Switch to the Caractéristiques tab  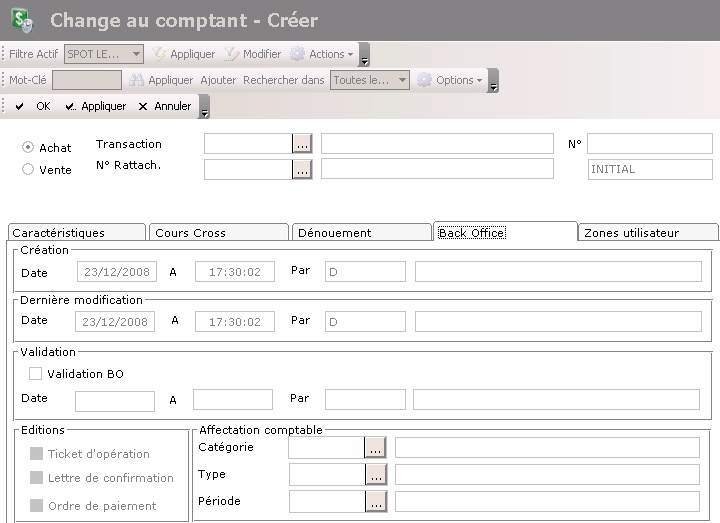pos(58,233)
